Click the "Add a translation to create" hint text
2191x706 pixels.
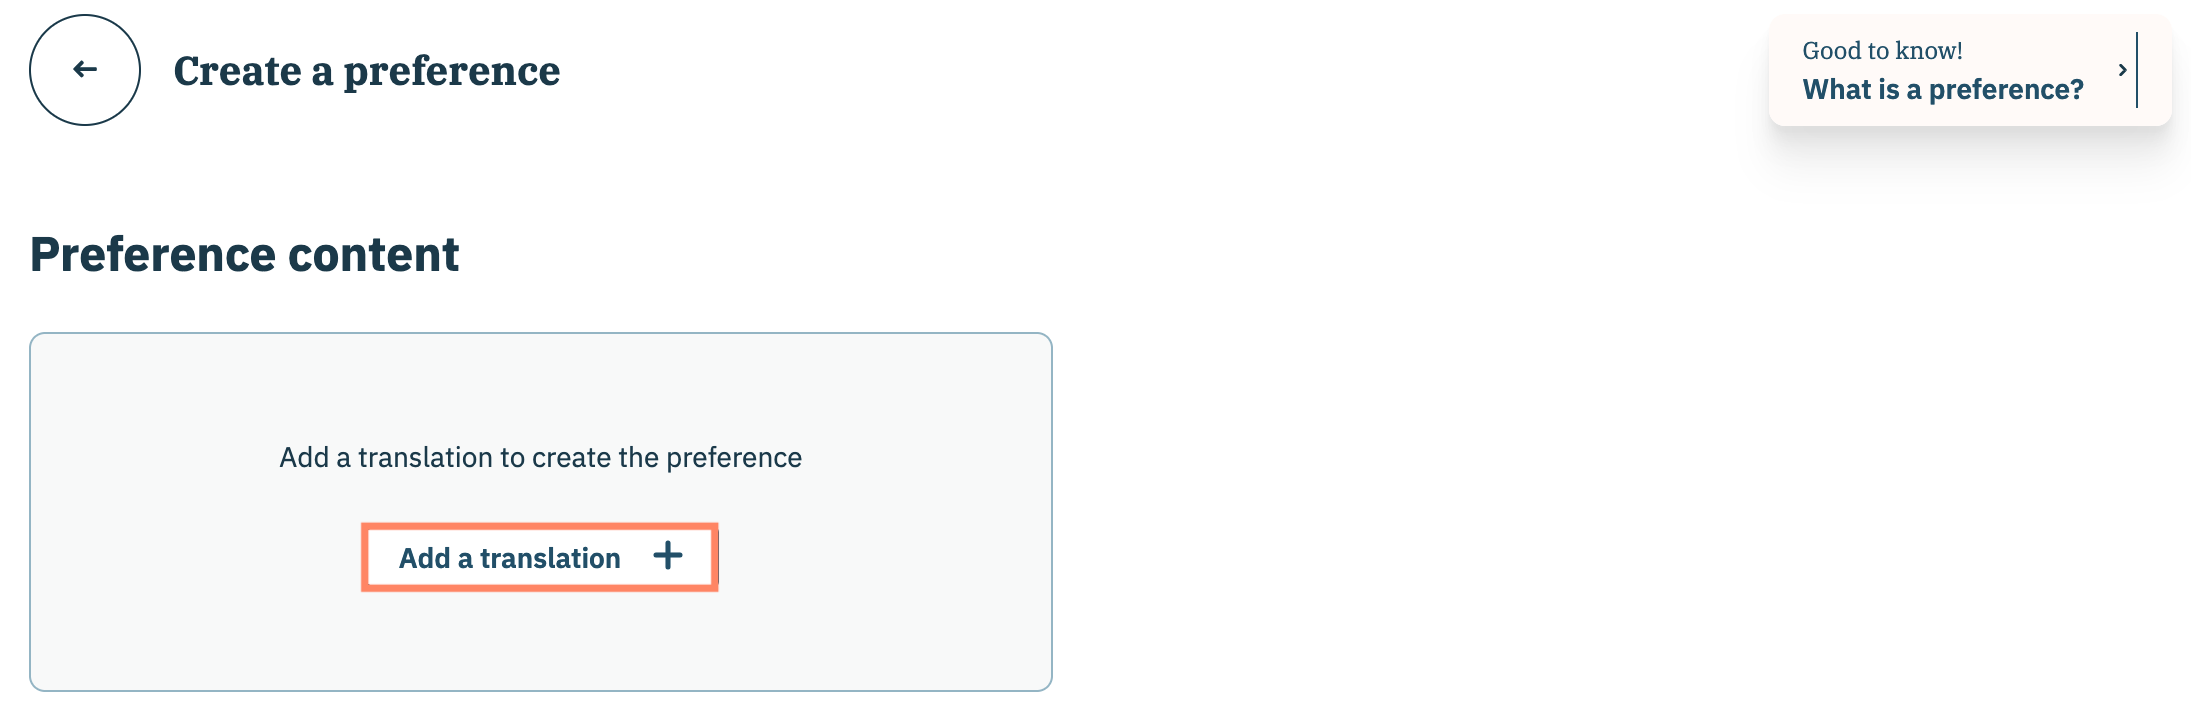[x=540, y=458]
